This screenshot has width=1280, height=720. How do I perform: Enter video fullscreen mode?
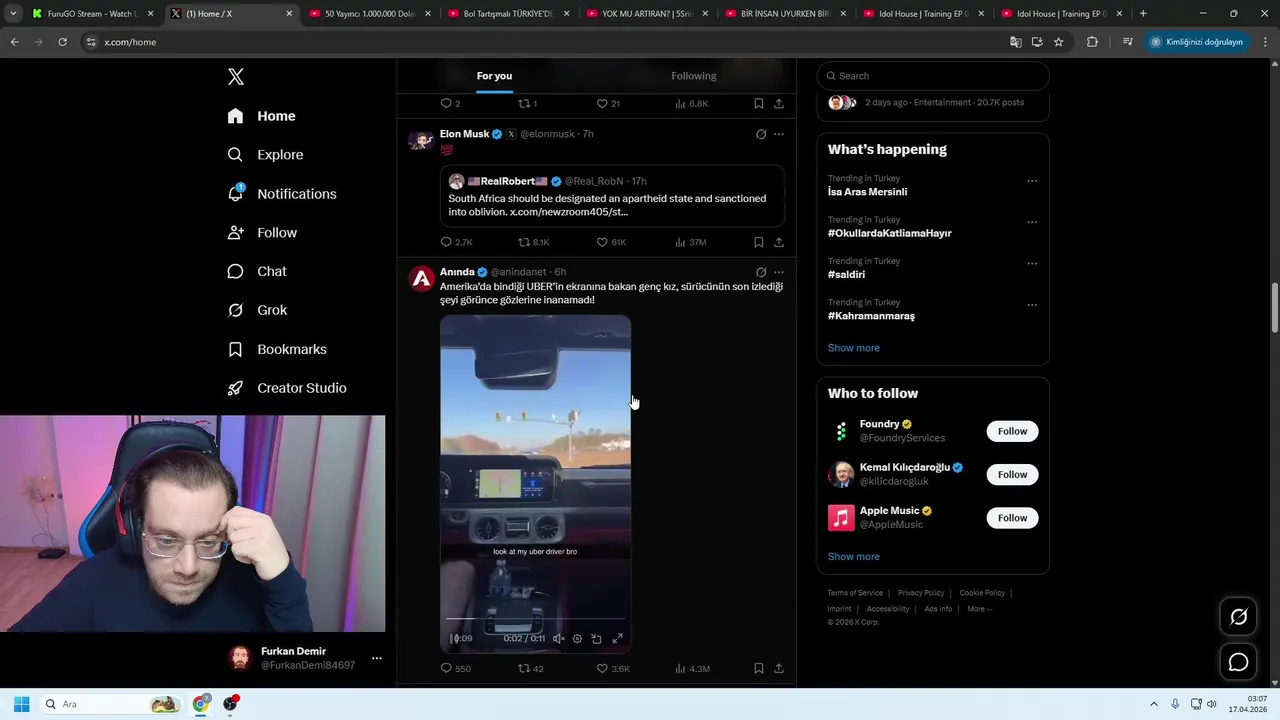point(617,638)
